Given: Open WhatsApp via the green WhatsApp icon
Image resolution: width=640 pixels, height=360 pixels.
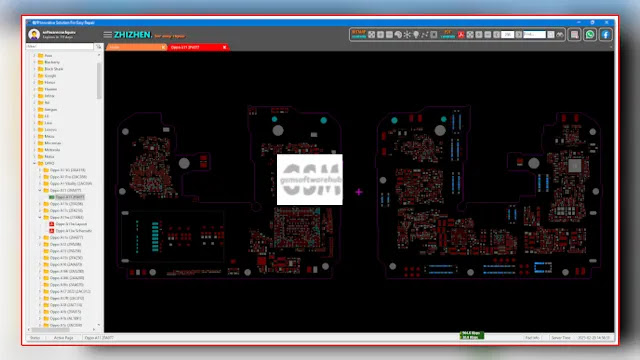Looking at the screenshot, I should tap(590, 35).
